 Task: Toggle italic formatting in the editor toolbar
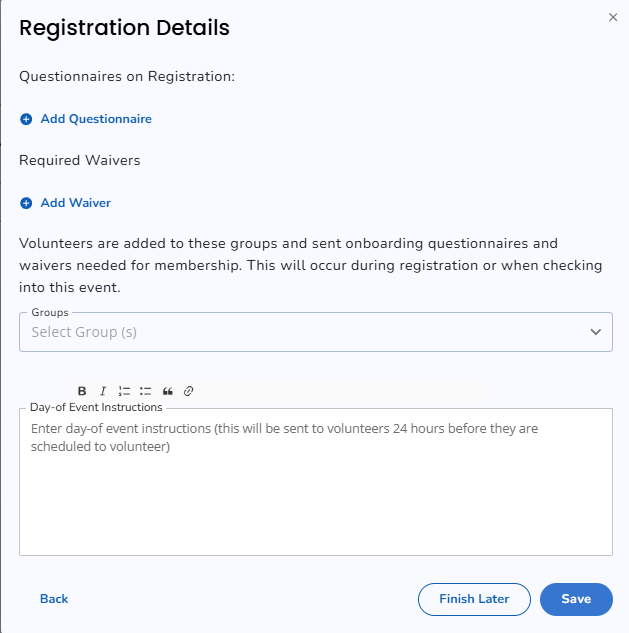click(x=103, y=391)
